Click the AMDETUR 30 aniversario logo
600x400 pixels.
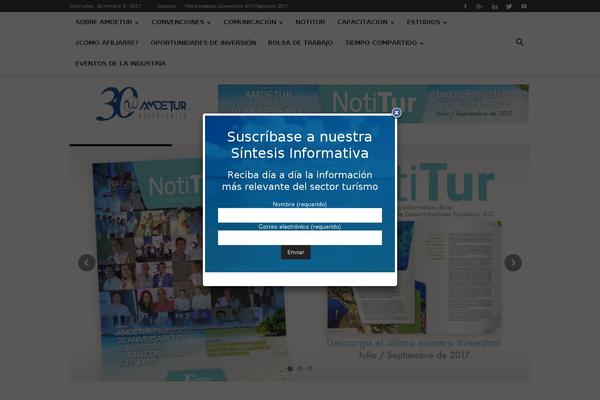pos(142,104)
